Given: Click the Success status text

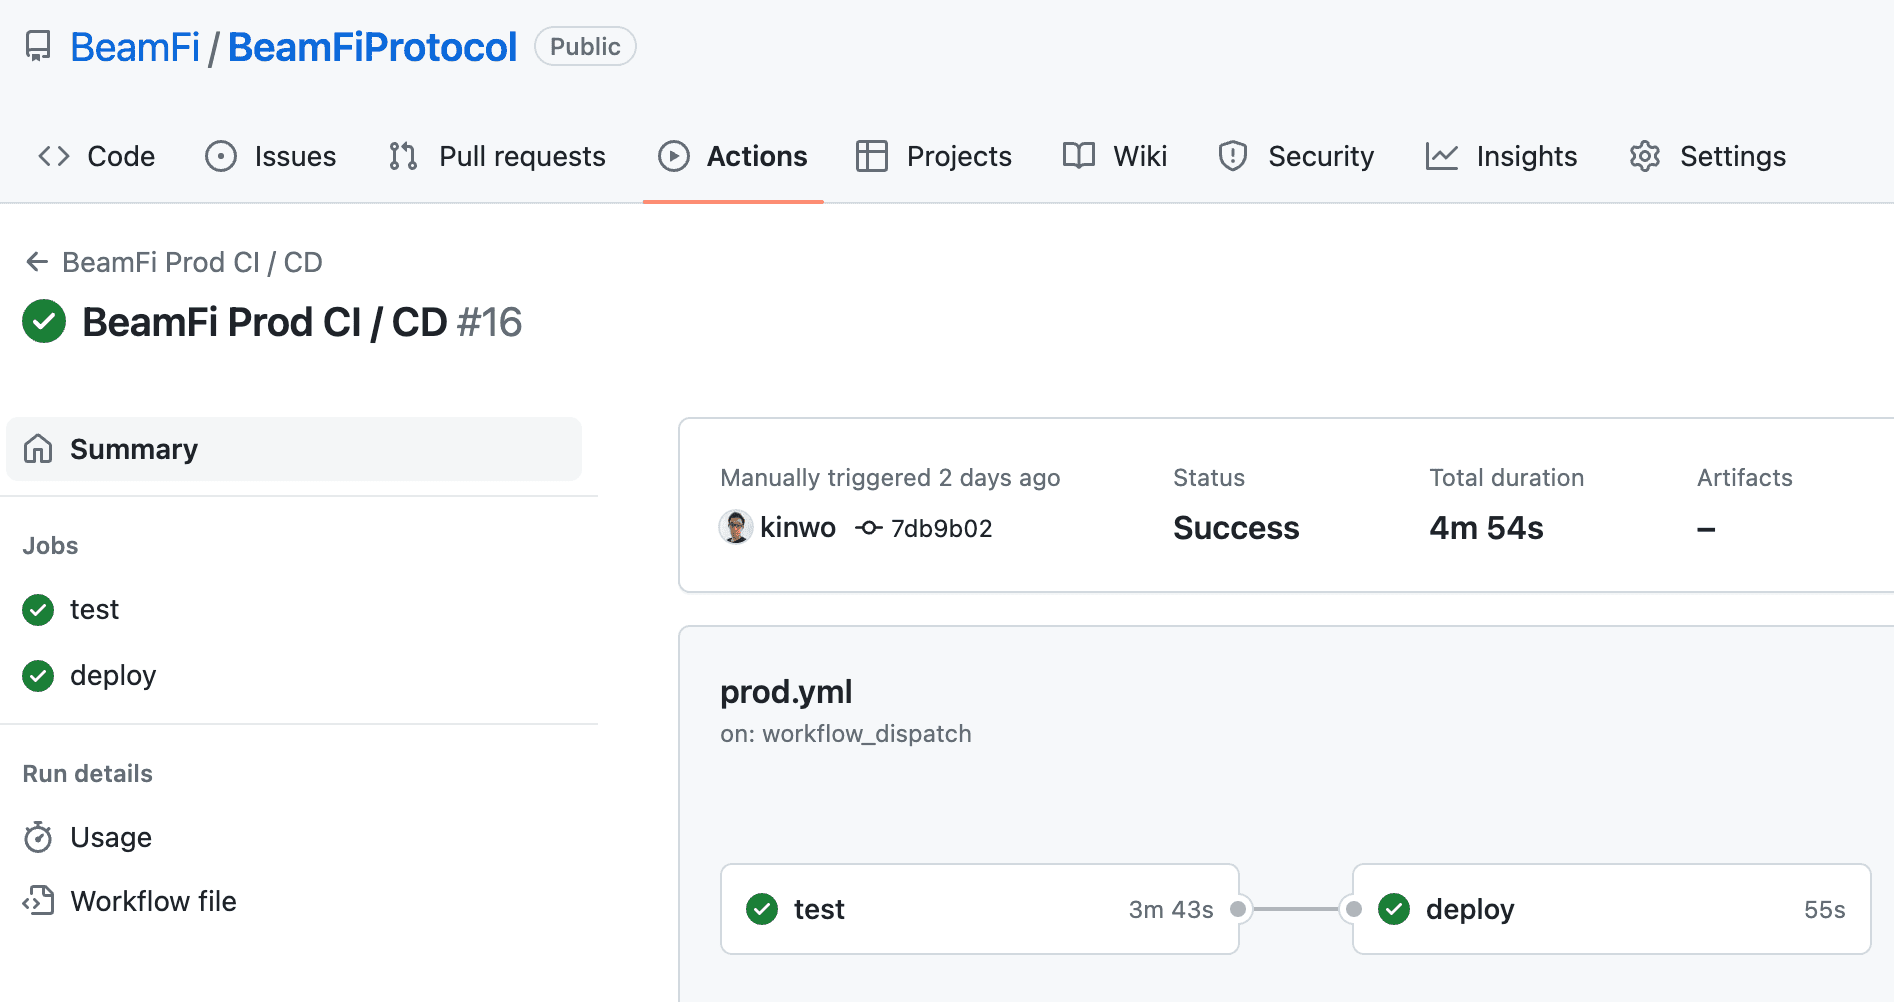Looking at the screenshot, I should point(1236,528).
